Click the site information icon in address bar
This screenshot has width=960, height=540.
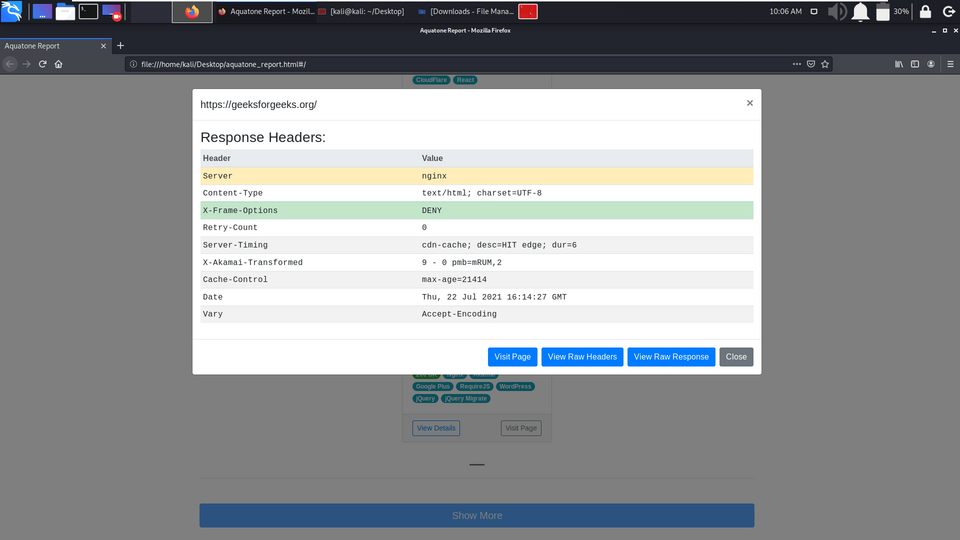(133, 64)
